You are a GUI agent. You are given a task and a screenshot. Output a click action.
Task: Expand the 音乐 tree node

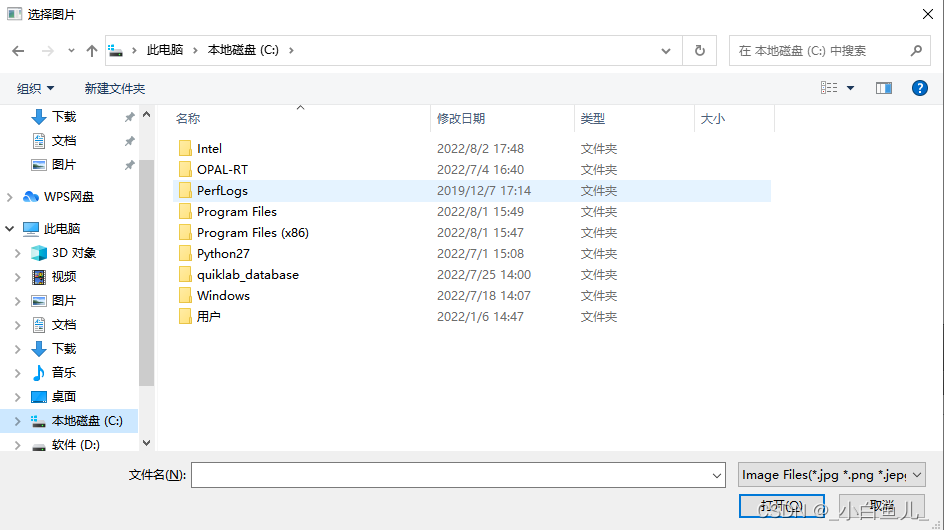pyautogui.click(x=17, y=373)
